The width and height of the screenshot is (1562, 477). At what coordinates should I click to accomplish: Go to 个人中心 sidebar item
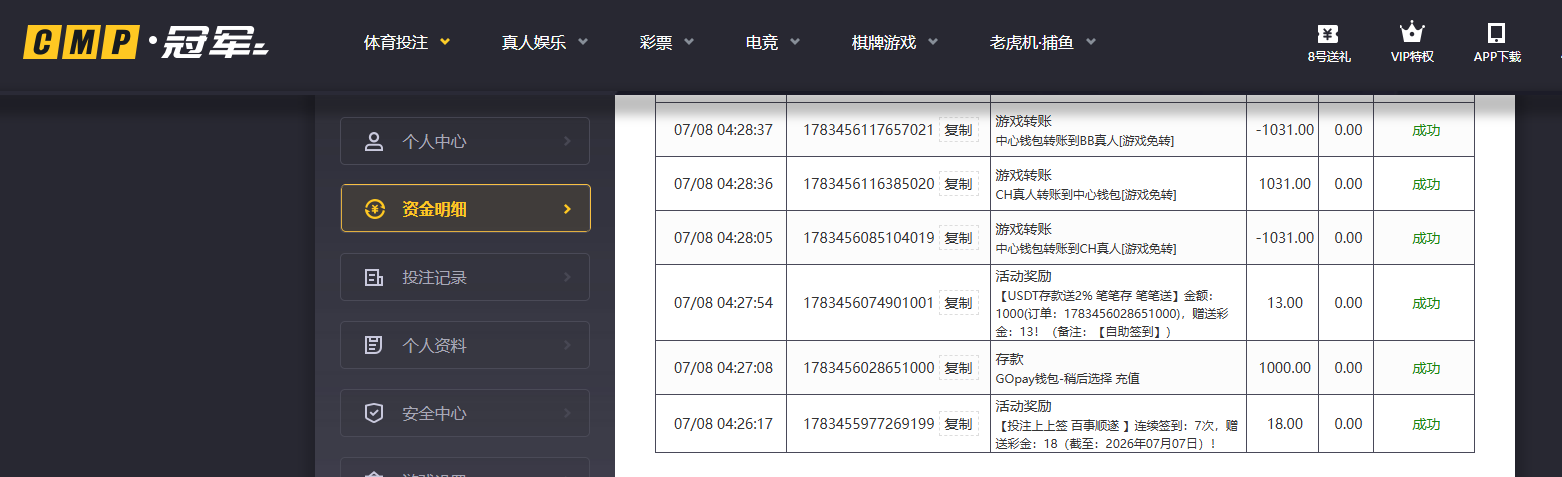point(465,141)
